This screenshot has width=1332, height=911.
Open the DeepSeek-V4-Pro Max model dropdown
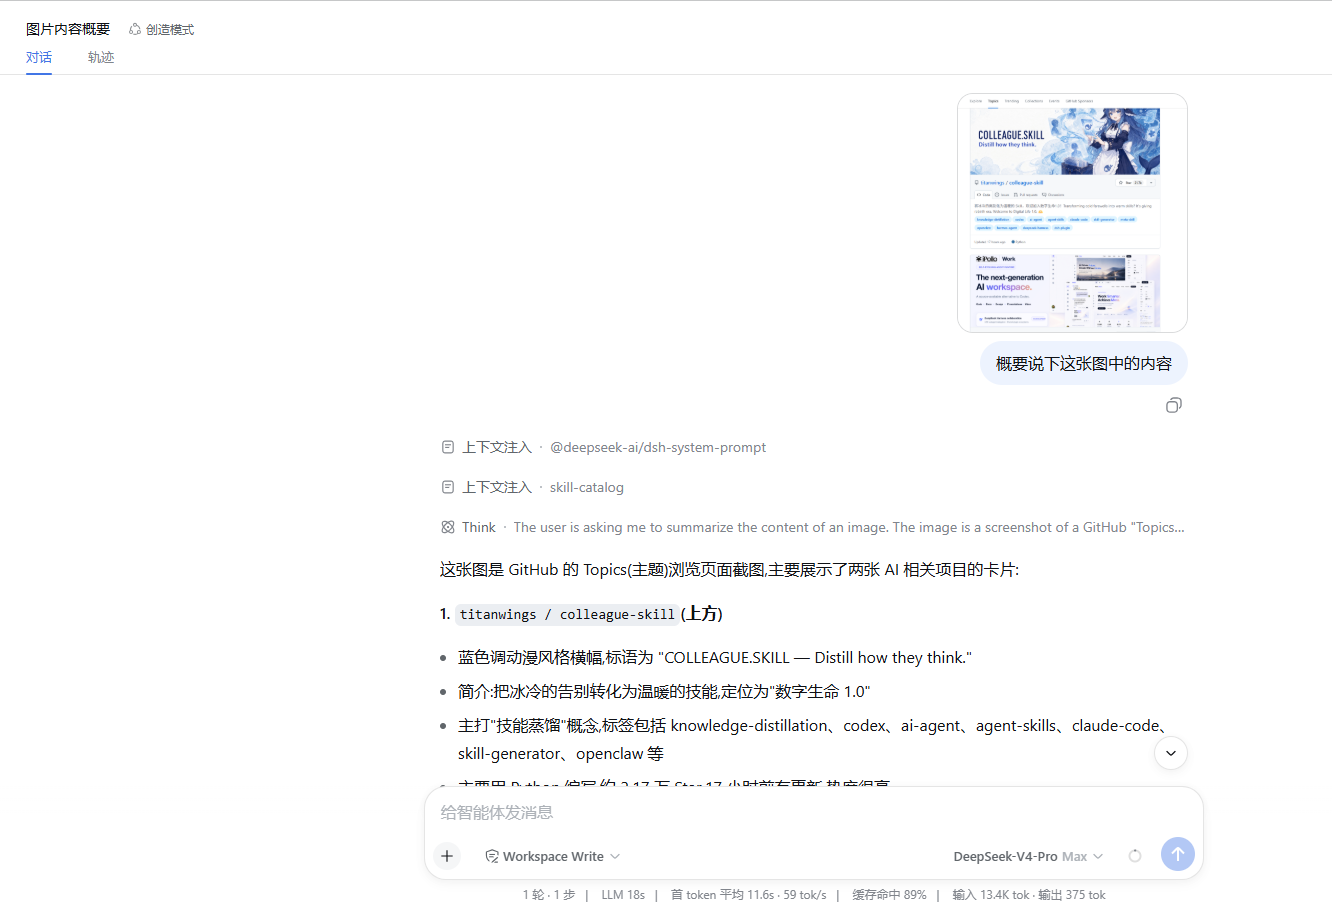coord(1028,856)
